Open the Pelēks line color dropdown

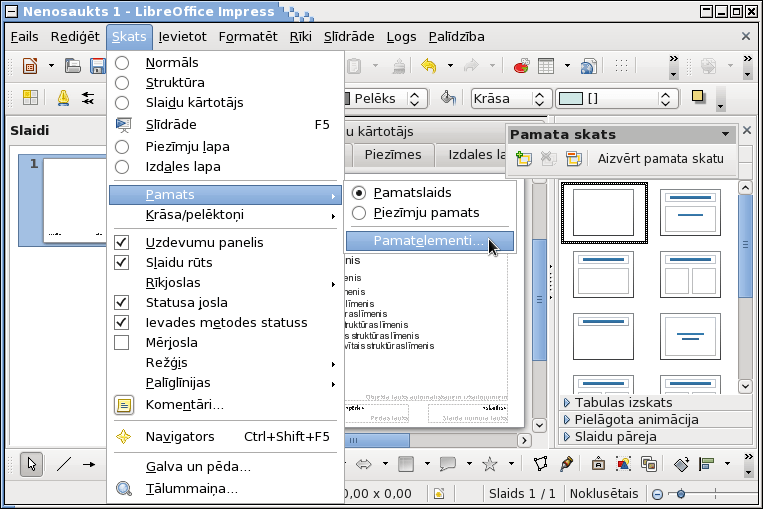(414, 99)
